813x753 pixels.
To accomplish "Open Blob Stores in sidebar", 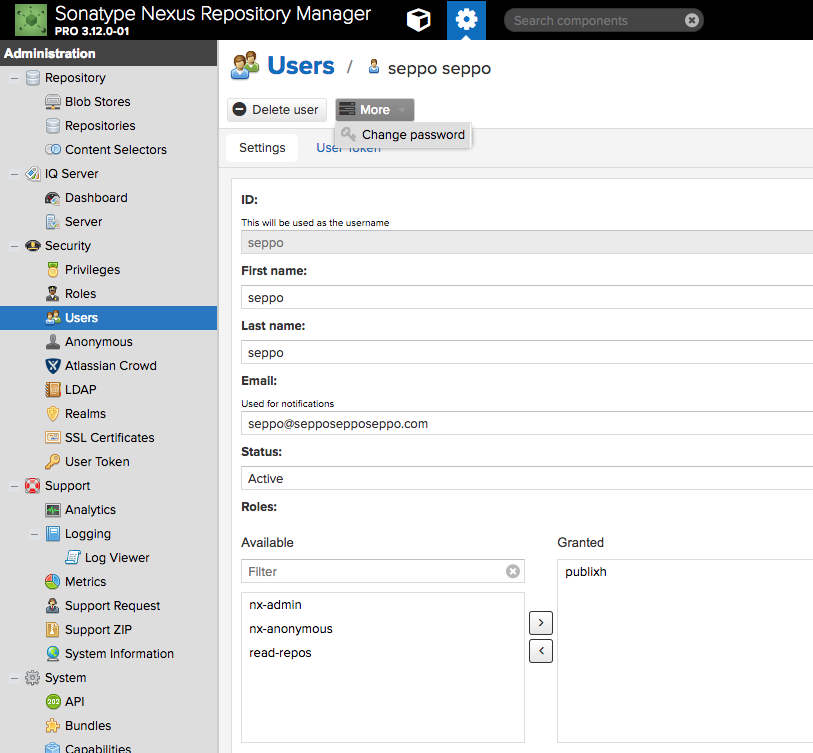I will [97, 102].
